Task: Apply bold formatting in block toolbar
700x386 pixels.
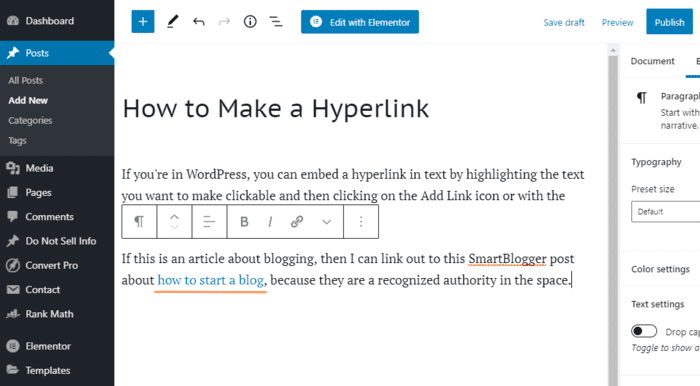Action: point(244,222)
